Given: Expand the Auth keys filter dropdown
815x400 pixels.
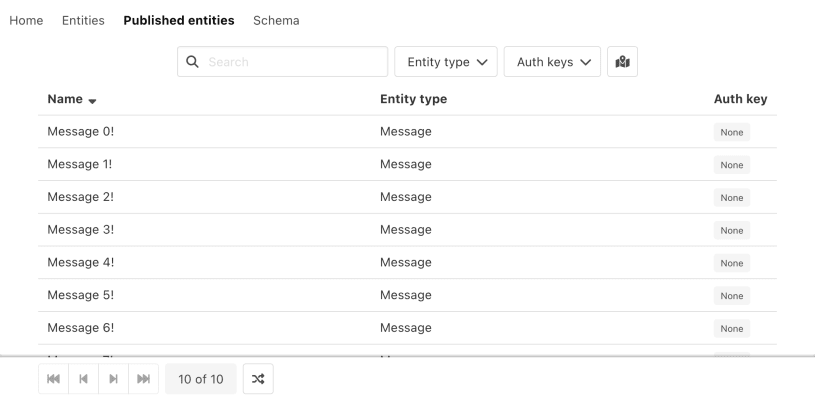Looking at the screenshot, I should pyautogui.click(x=552, y=62).
